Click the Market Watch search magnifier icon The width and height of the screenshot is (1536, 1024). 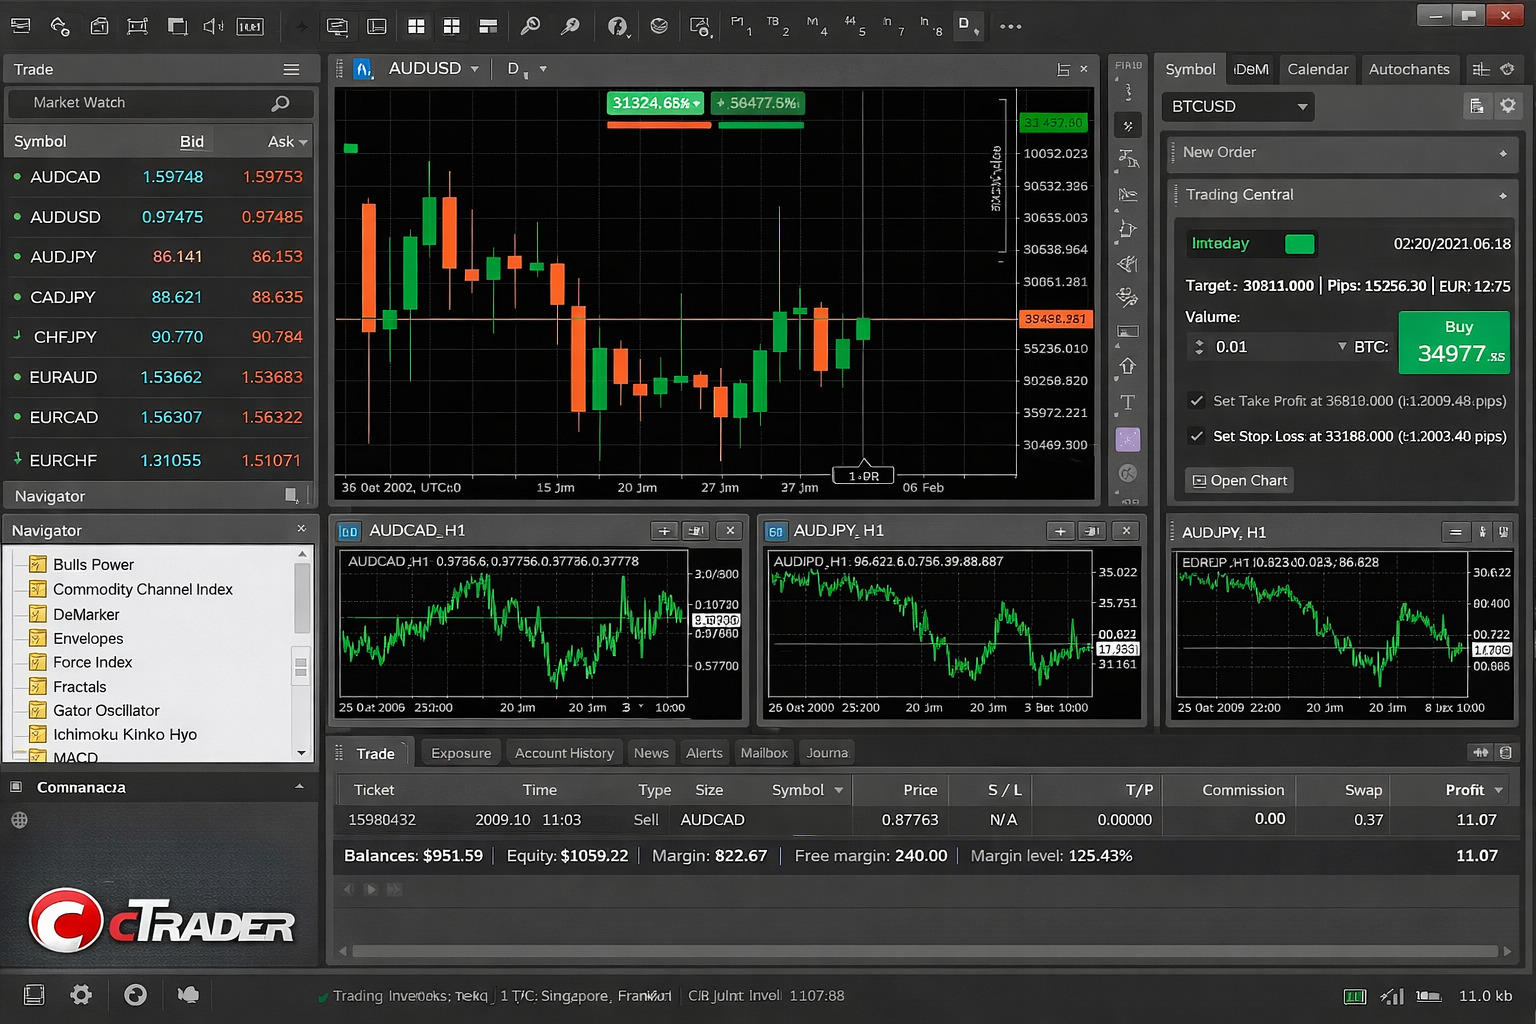pos(281,103)
